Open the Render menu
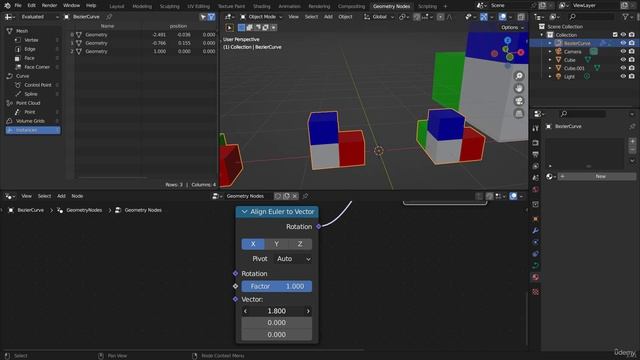The image size is (640, 360). pyautogui.click(x=49, y=6)
